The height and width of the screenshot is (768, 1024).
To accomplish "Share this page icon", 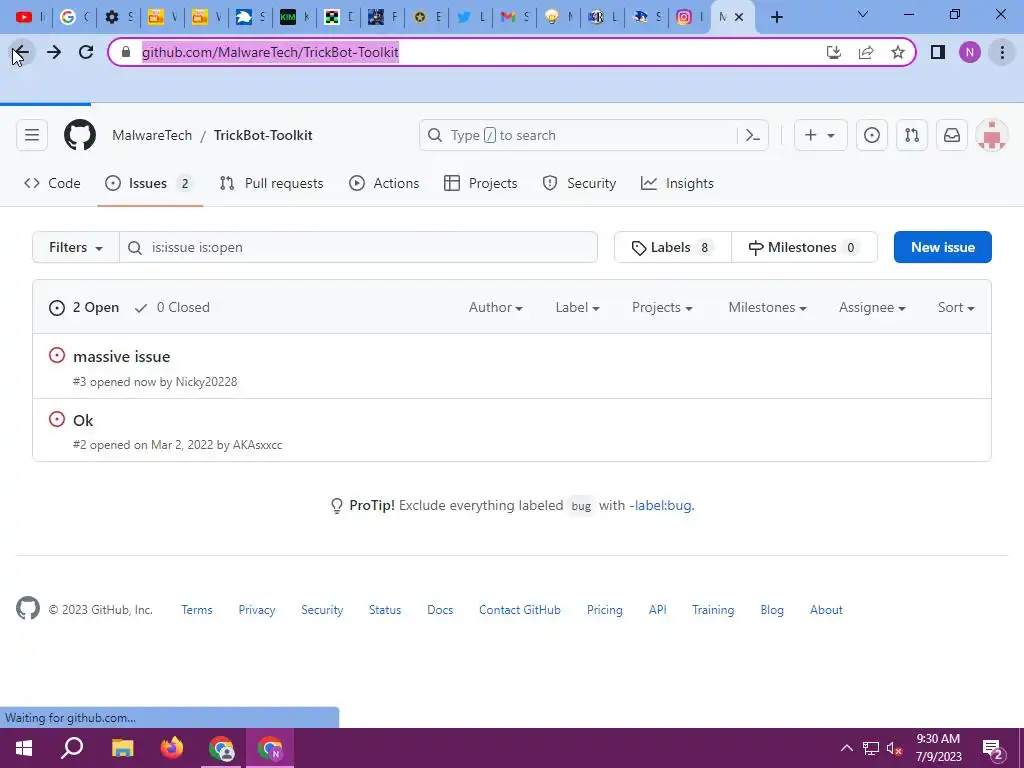I will [x=866, y=52].
